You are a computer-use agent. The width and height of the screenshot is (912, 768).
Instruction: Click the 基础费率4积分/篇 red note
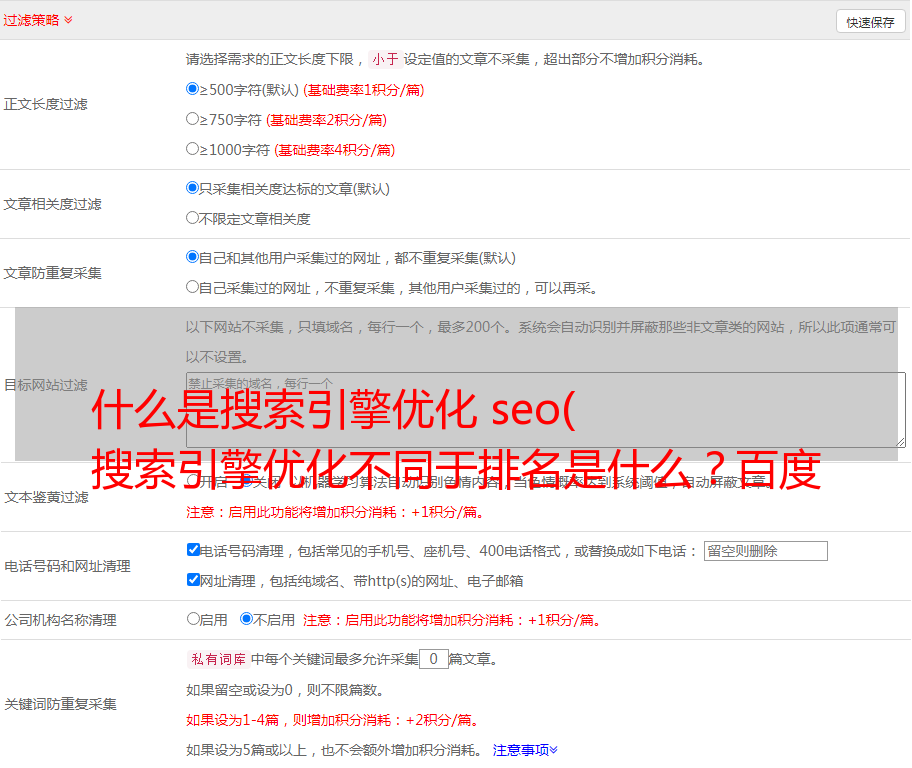click(x=334, y=150)
